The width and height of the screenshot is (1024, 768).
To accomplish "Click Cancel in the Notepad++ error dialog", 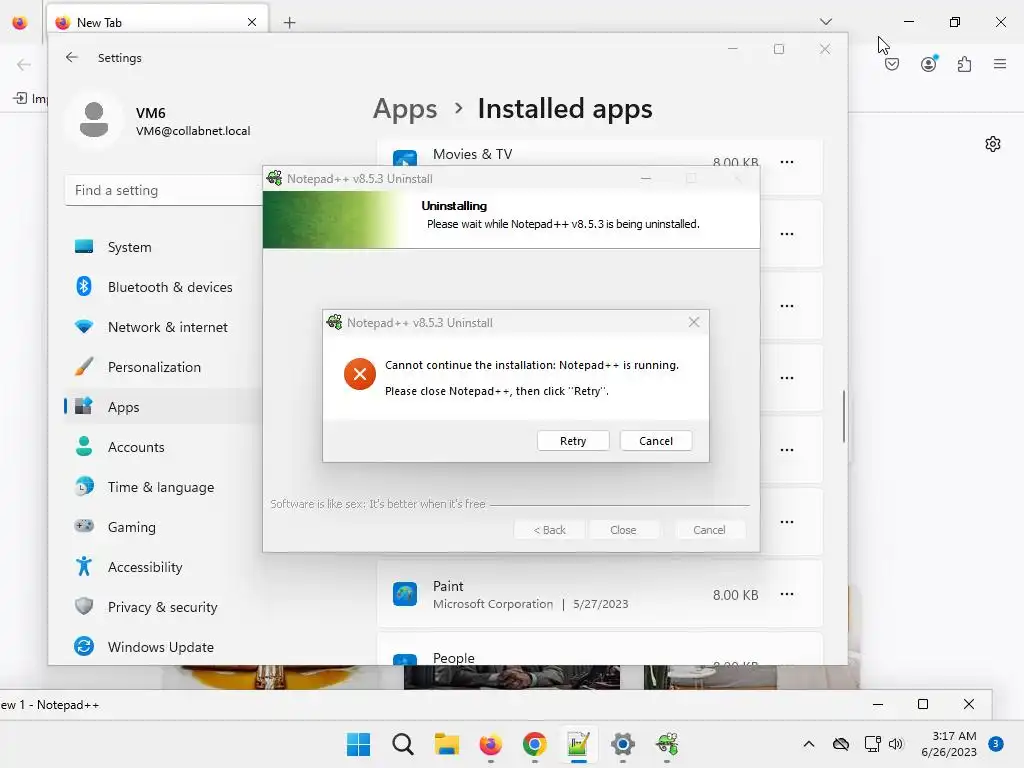I will point(656,441).
